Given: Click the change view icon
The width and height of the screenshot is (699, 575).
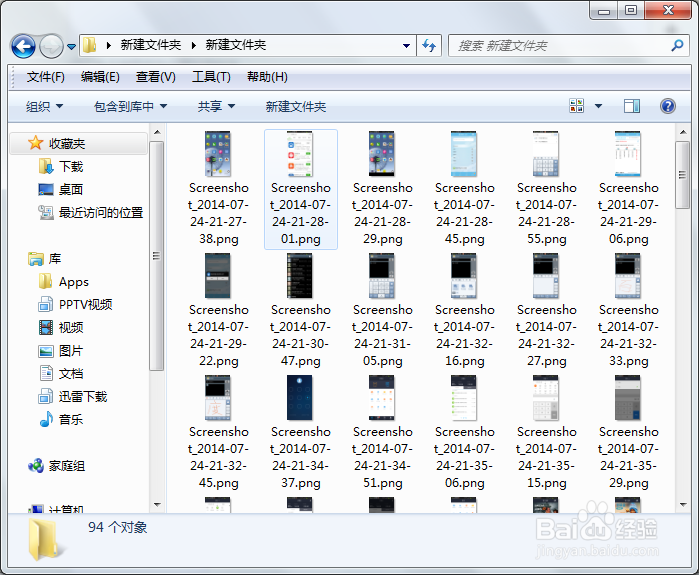Looking at the screenshot, I should tap(576, 106).
